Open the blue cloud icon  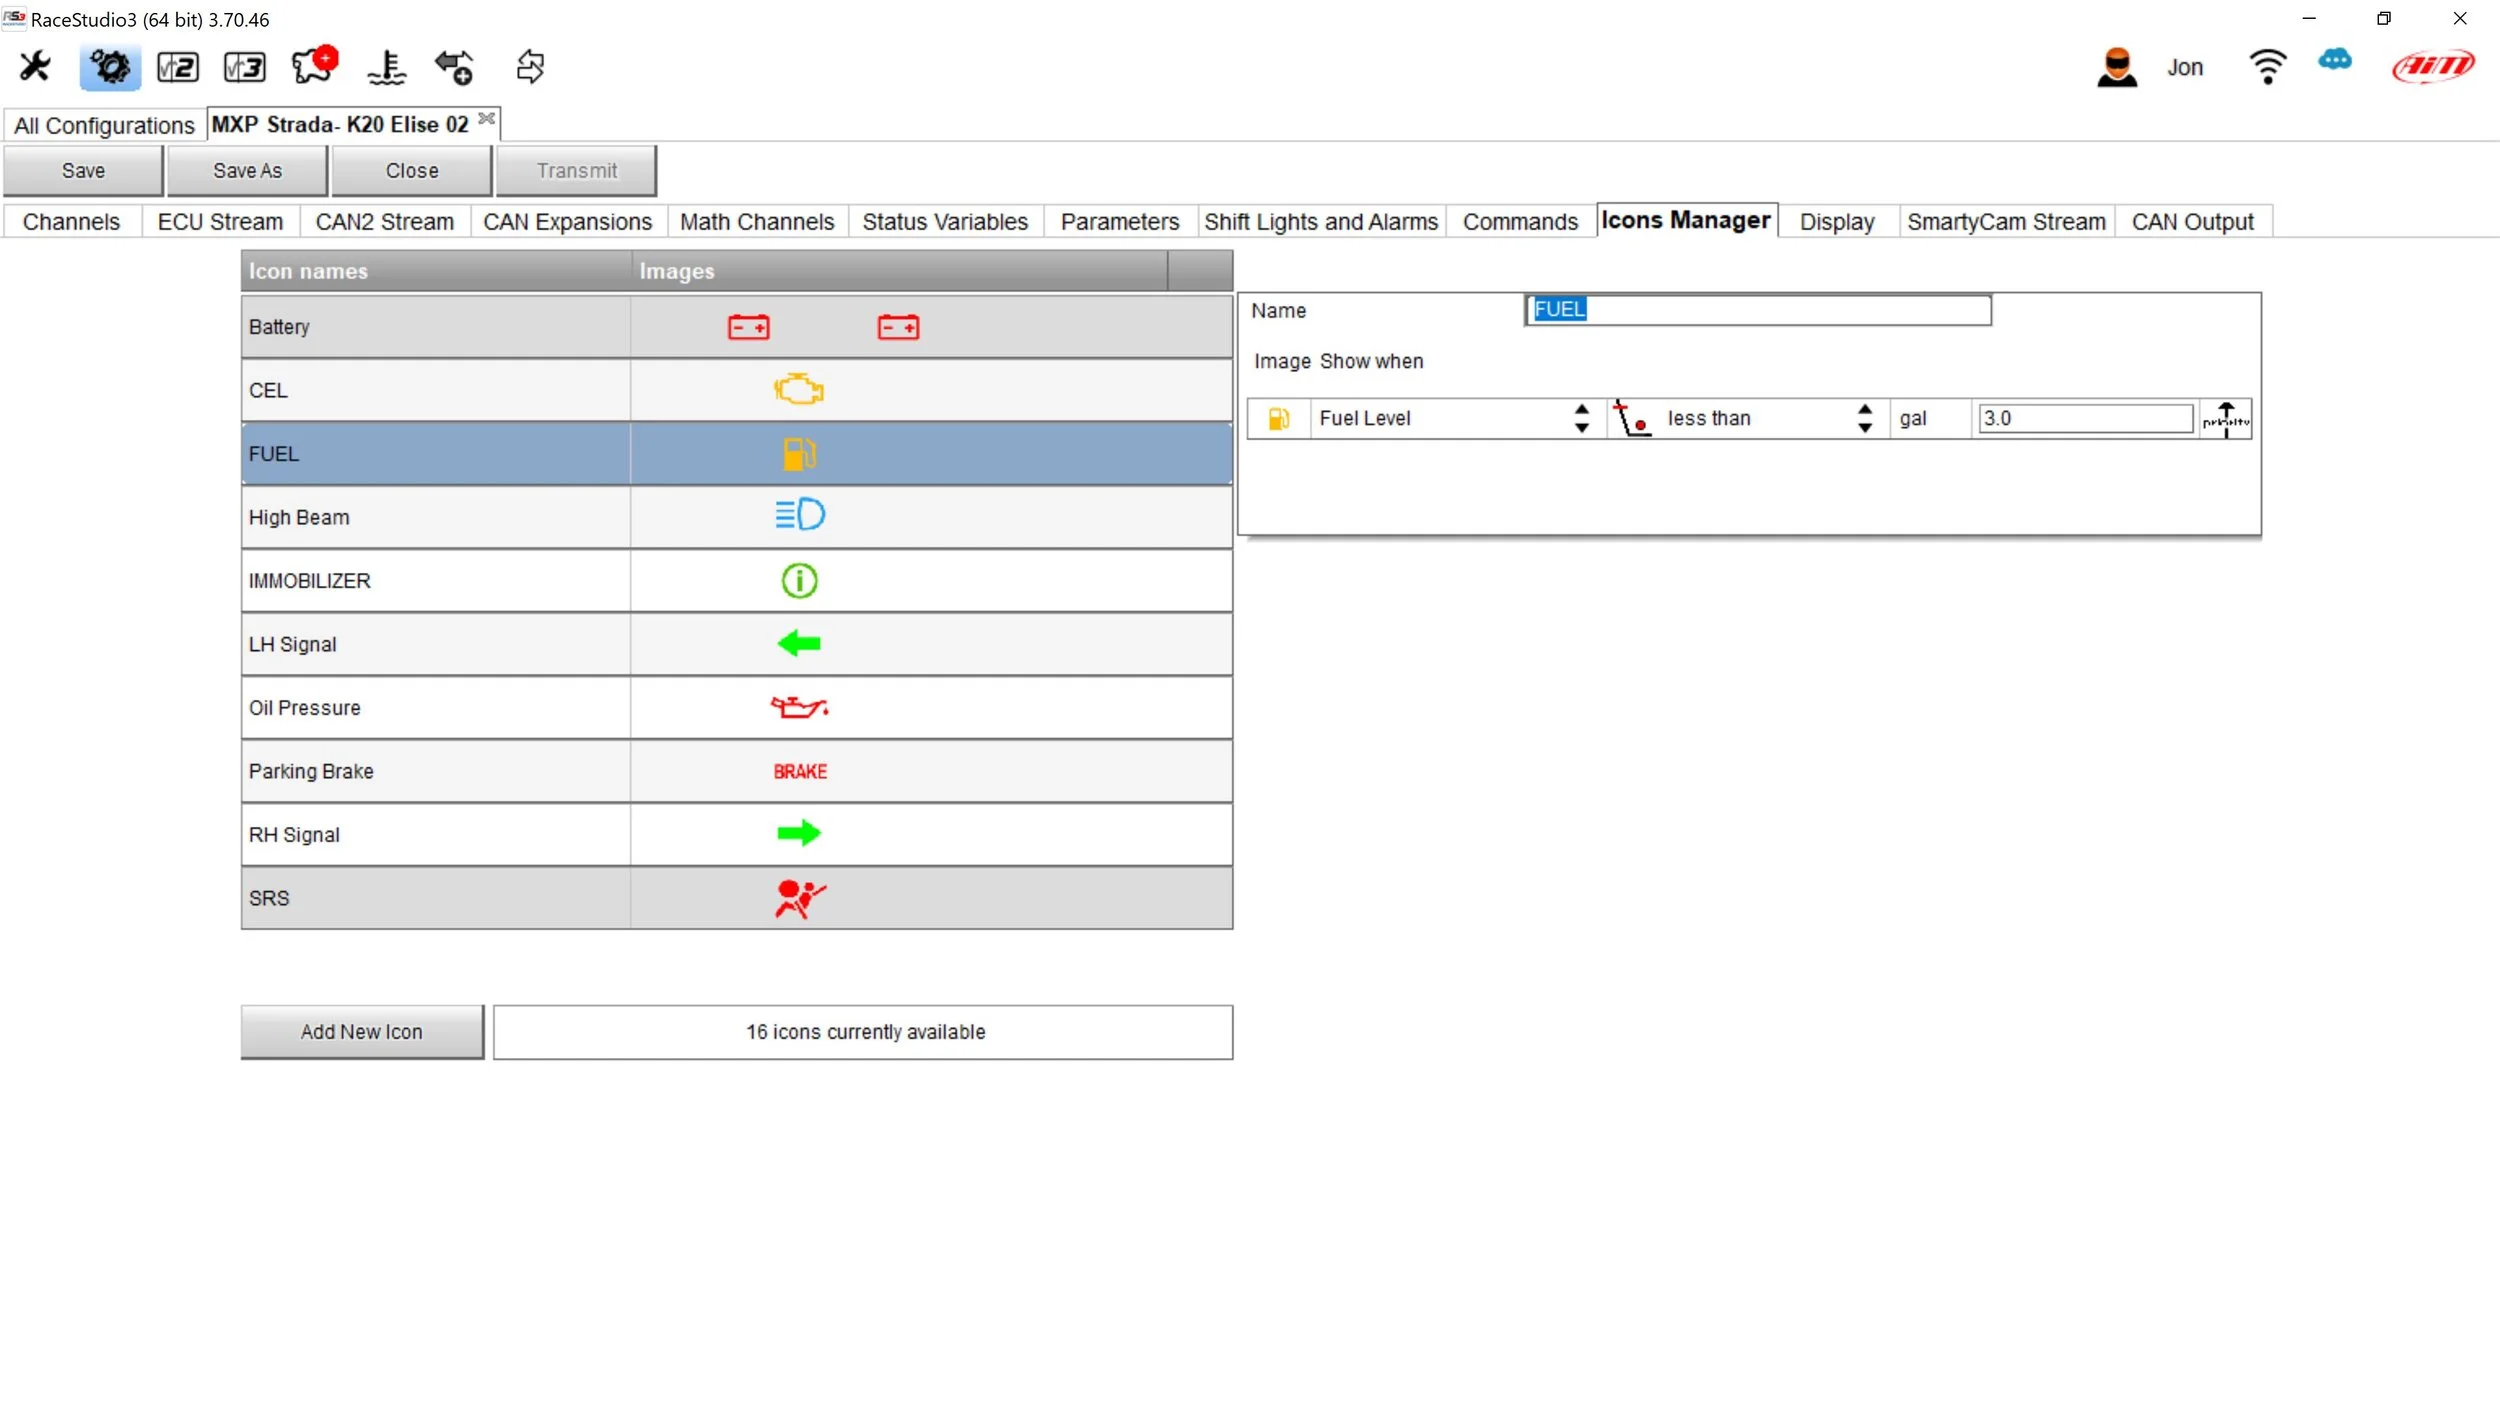2335,61
